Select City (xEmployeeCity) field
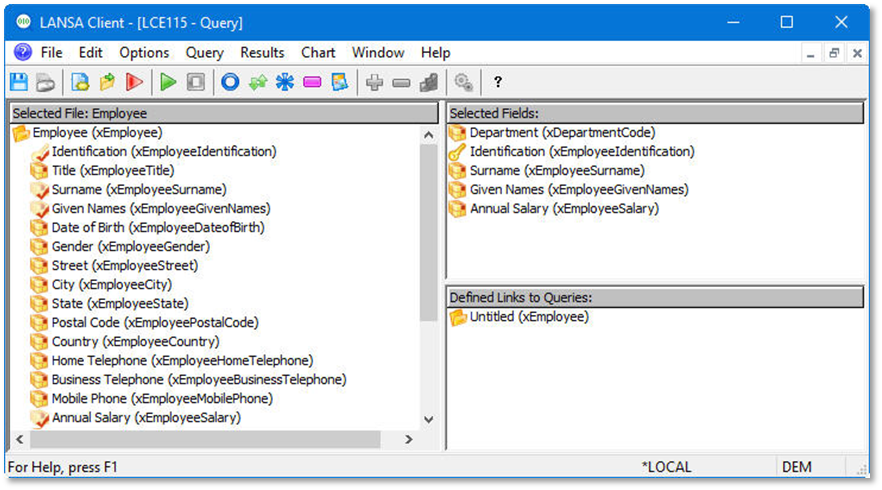 (x=101, y=285)
